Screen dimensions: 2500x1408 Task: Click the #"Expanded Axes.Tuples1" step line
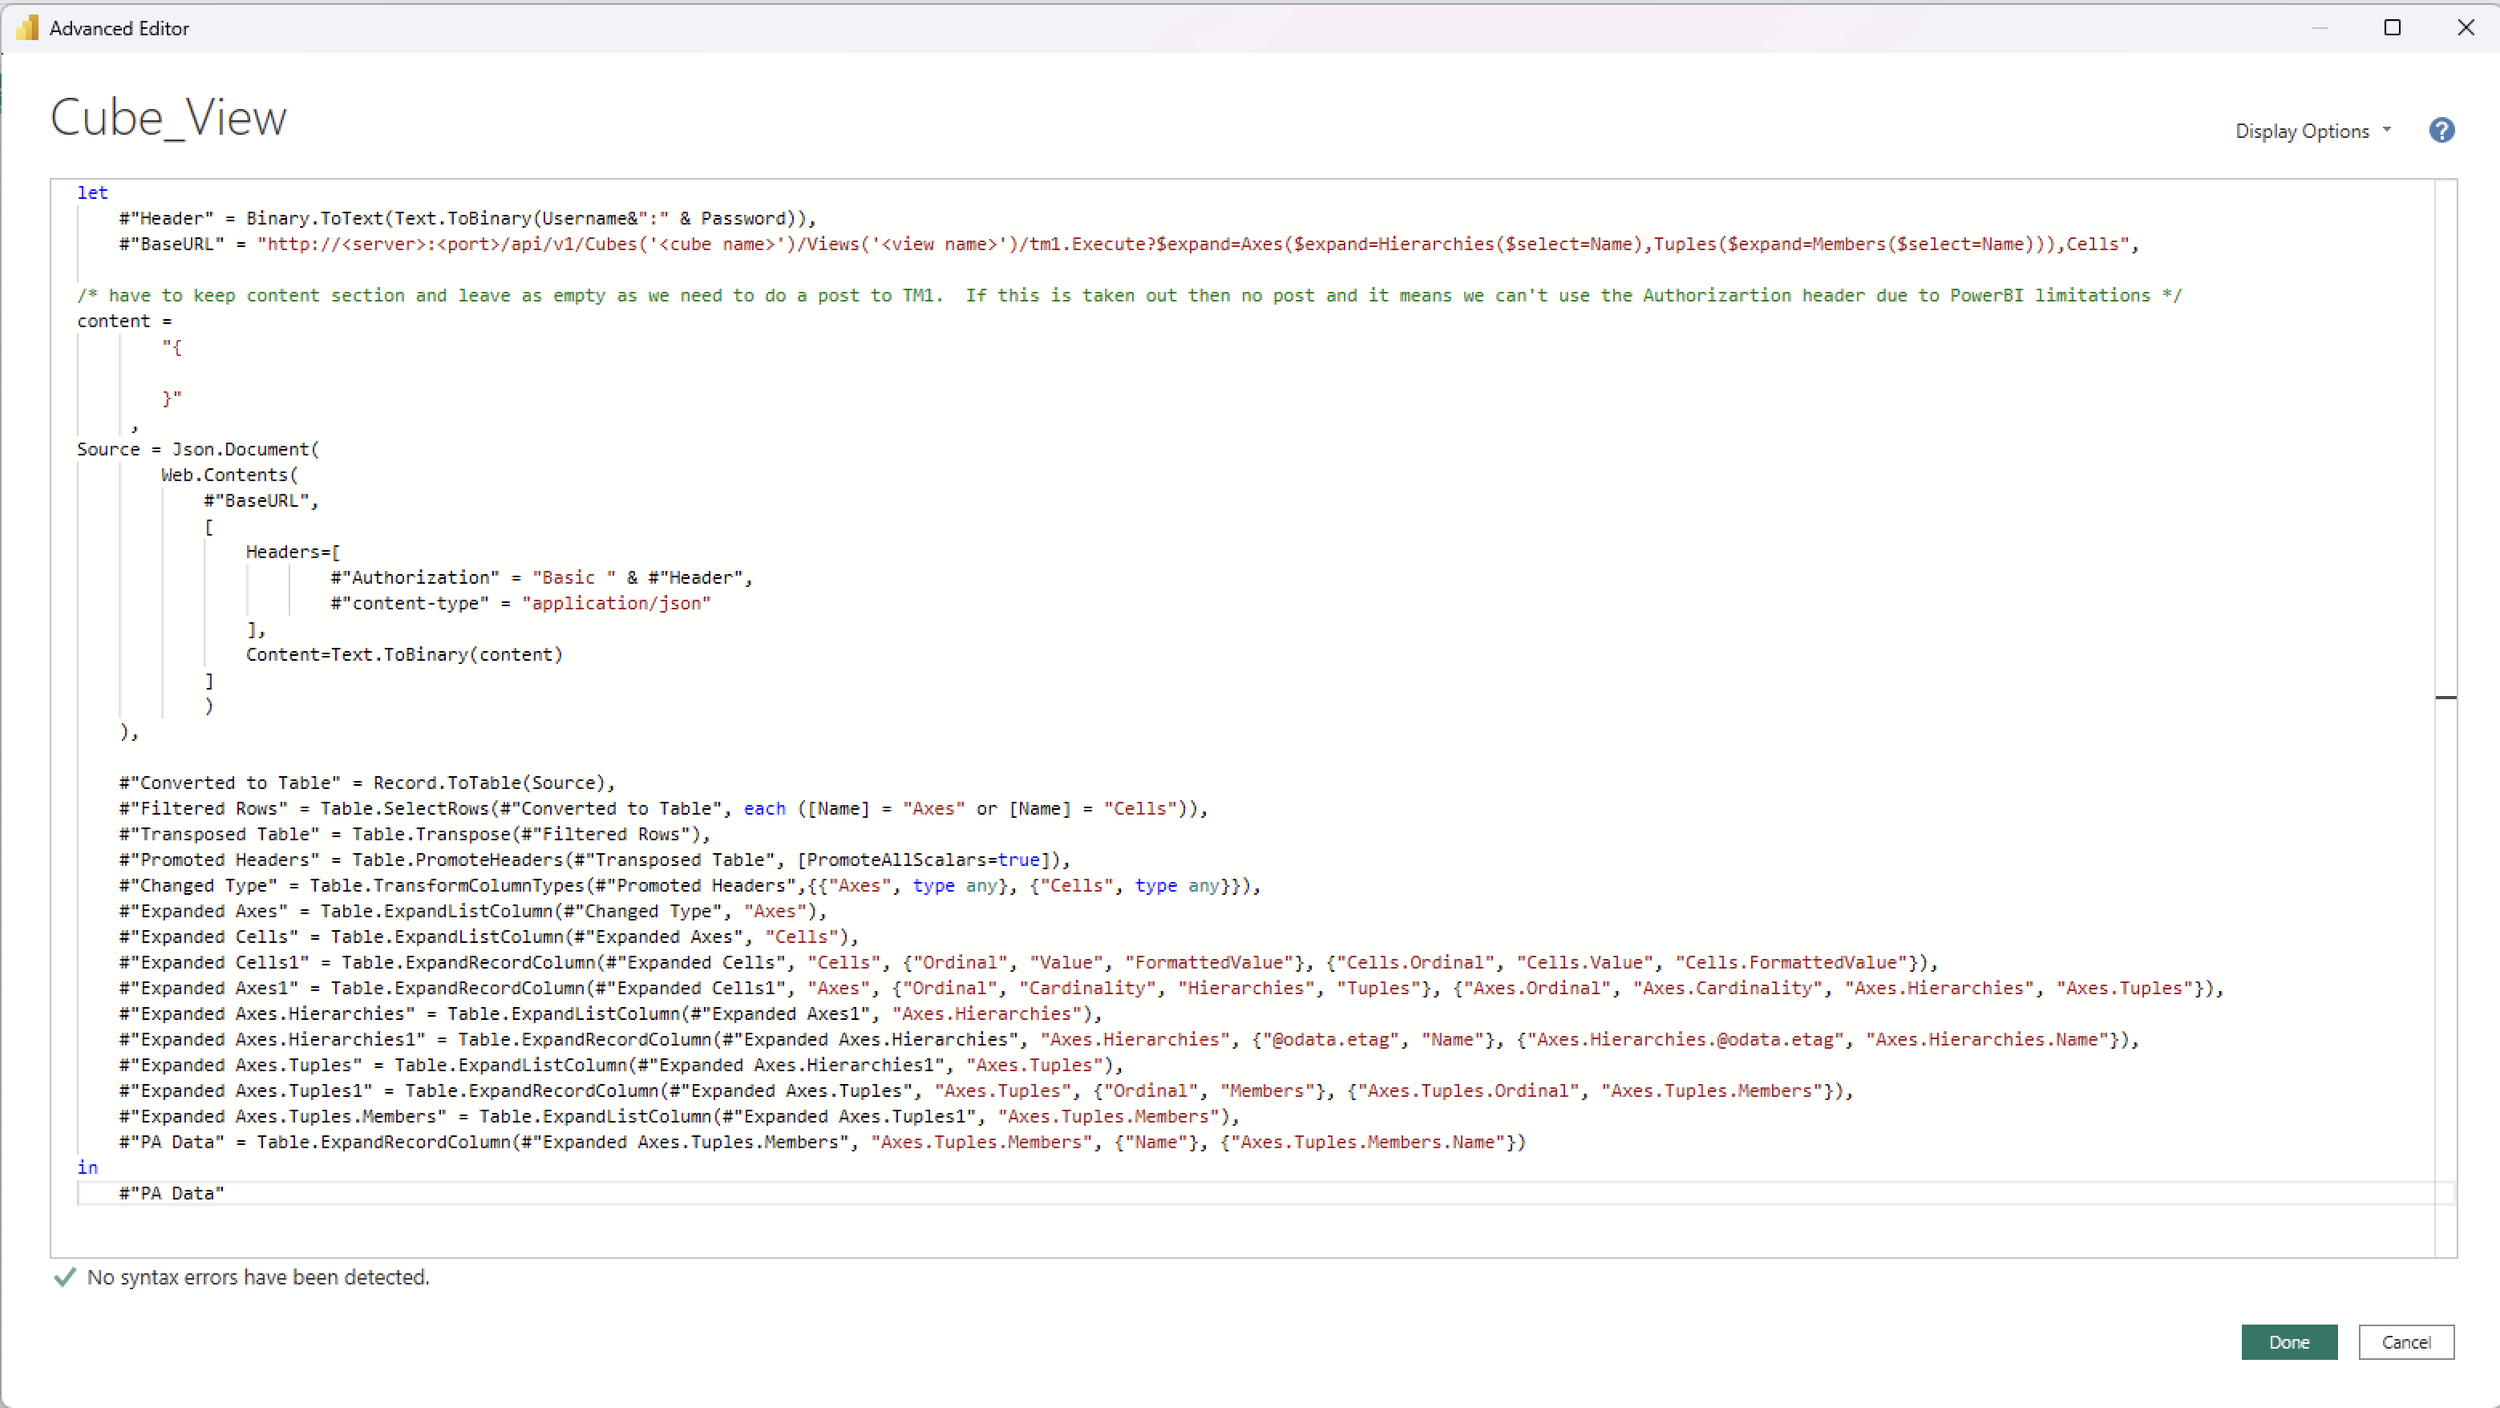point(986,1091)
